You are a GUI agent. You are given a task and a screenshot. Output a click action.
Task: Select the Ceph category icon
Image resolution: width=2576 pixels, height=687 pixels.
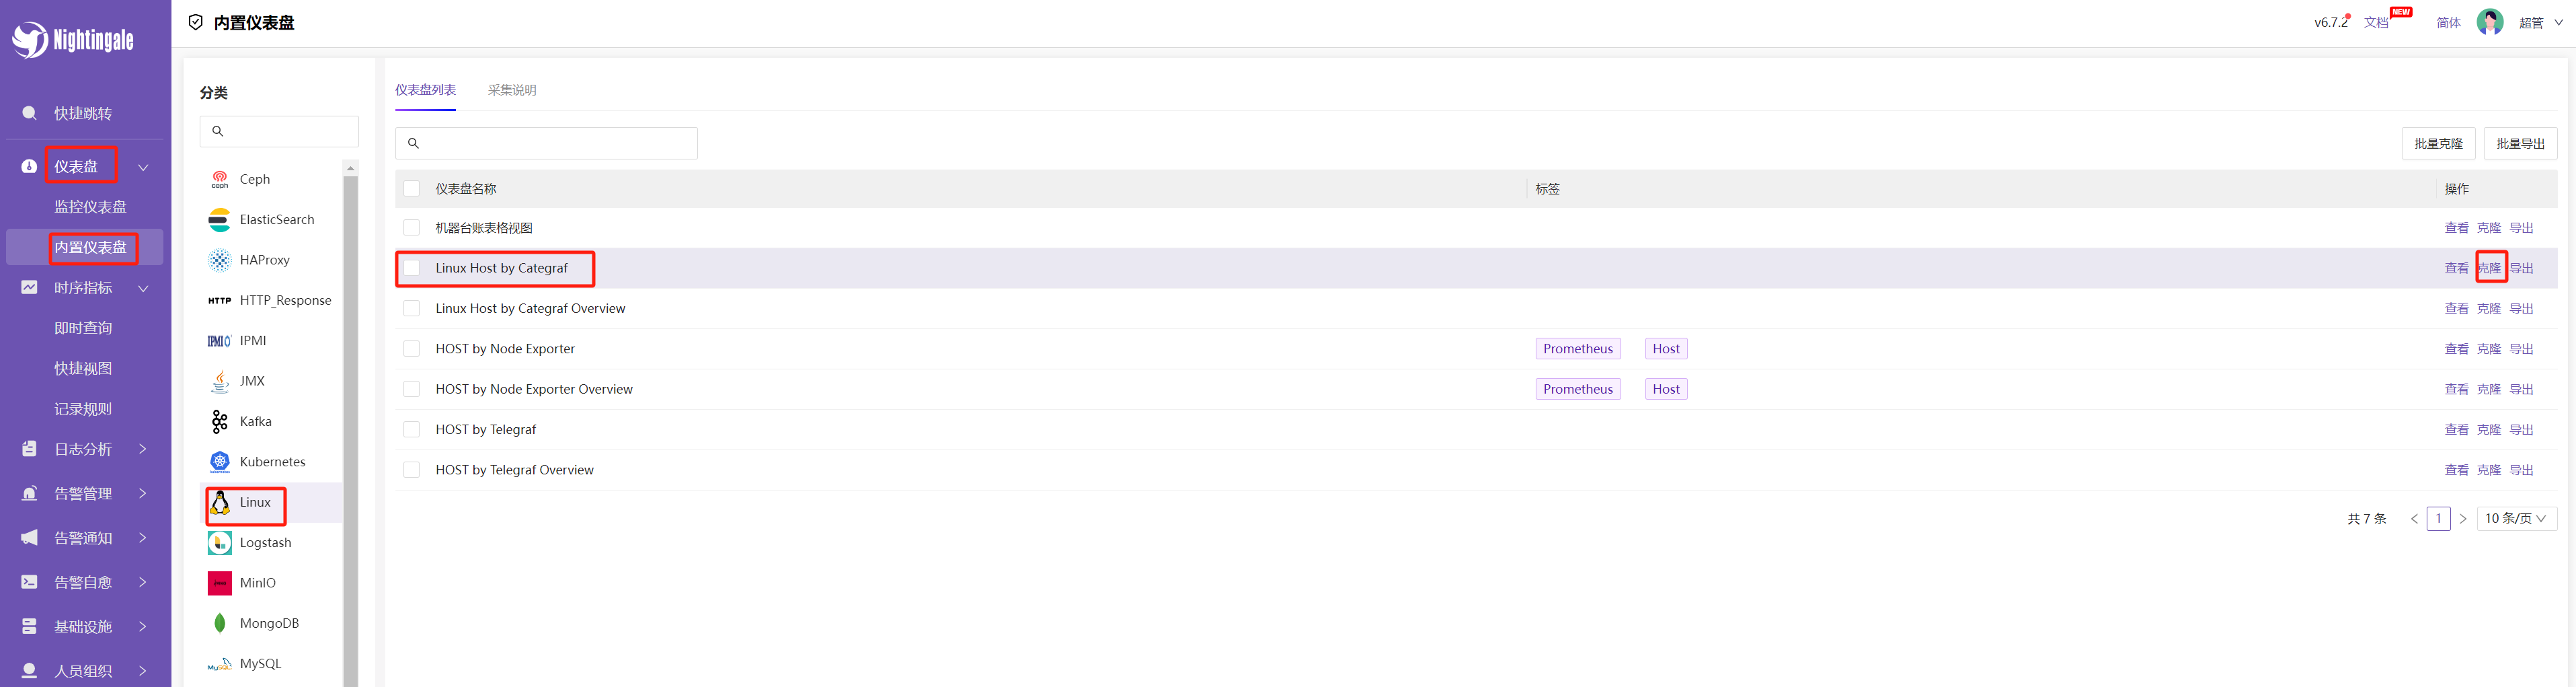click(220, 179)
